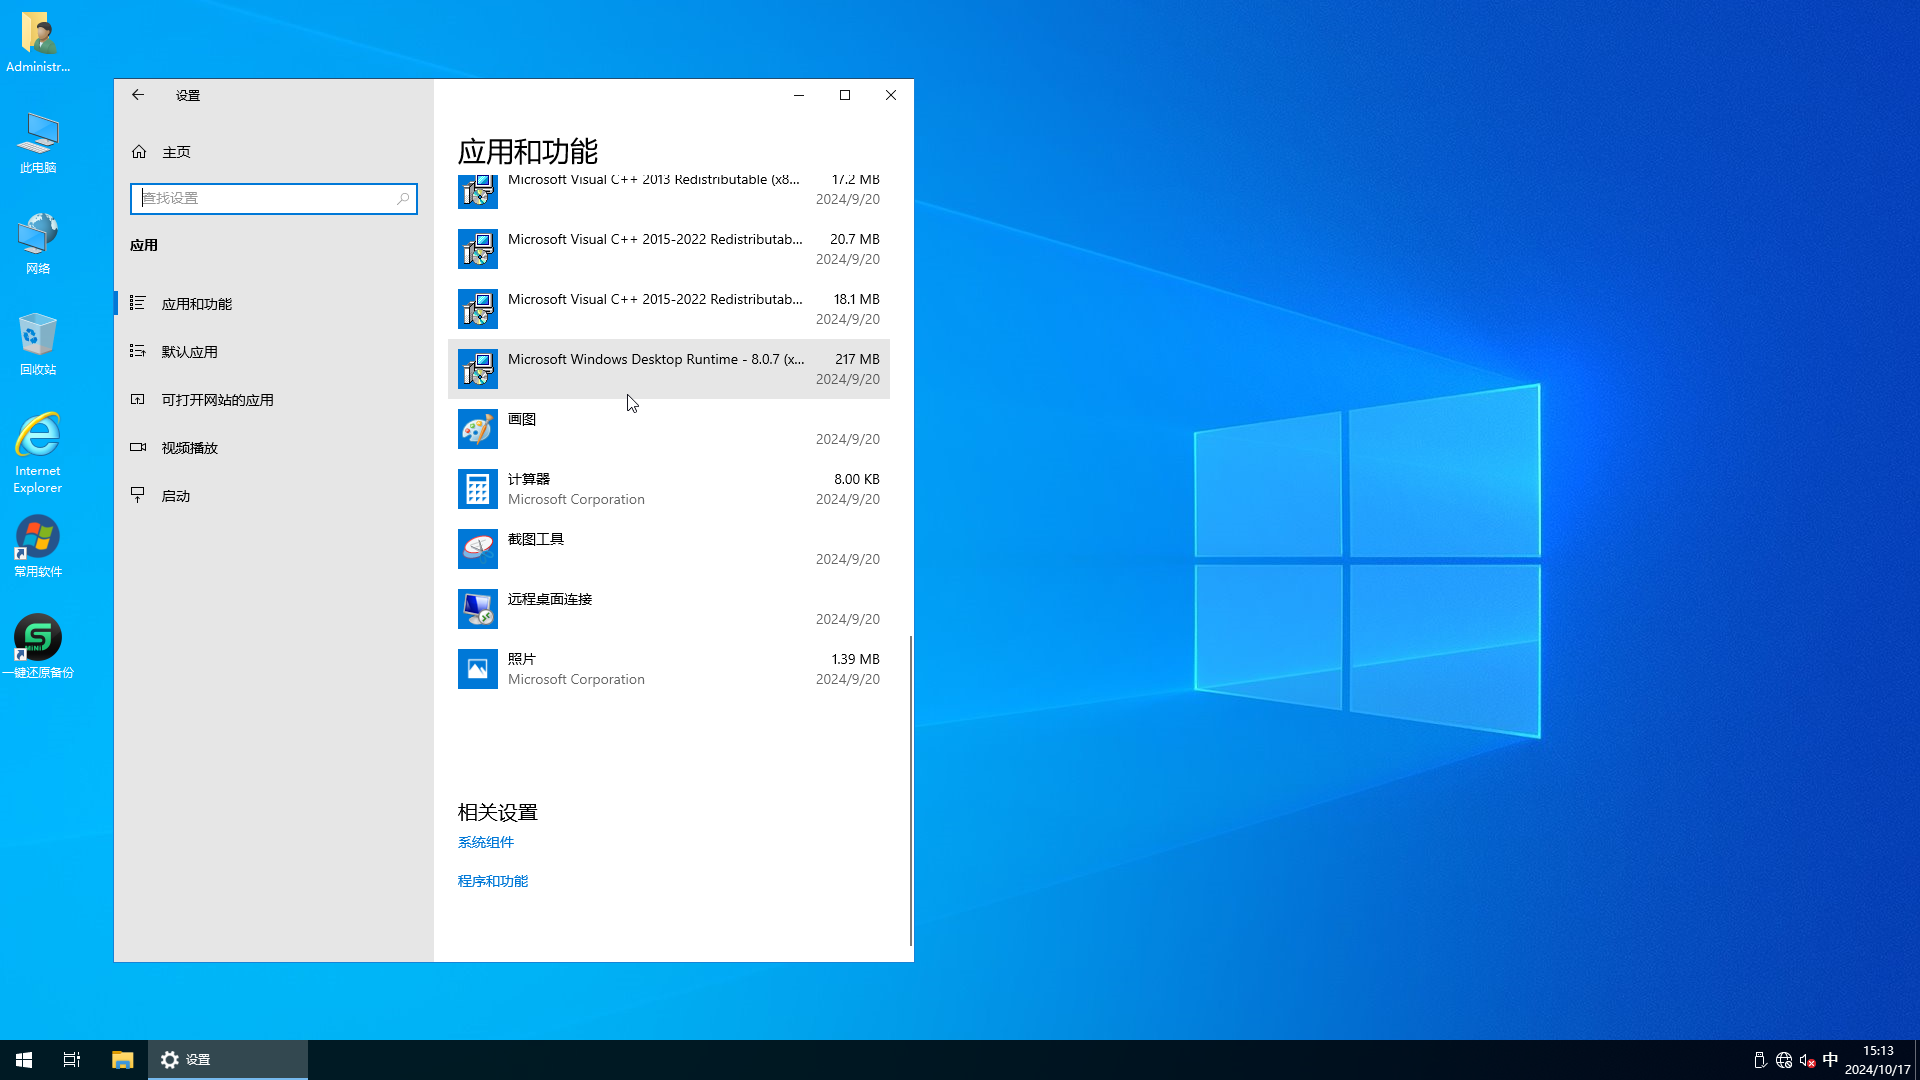
Task: Maximize the Settings window
Action: 845,95
